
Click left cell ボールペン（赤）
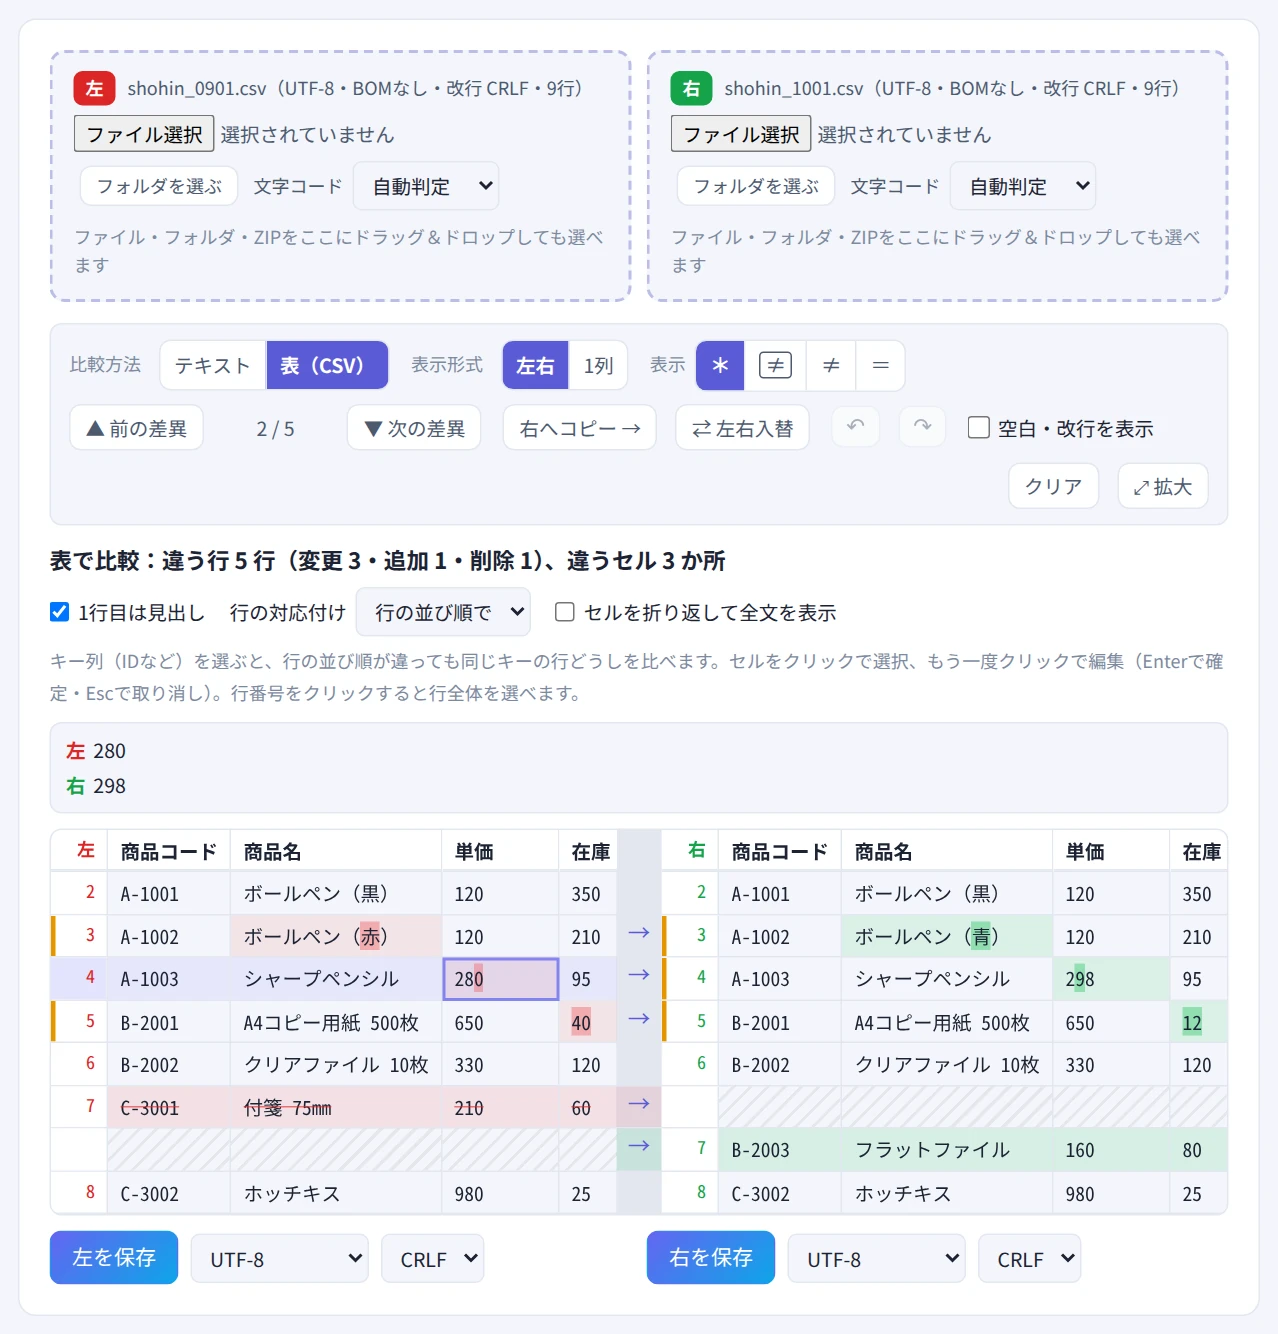click(x=335, y=936)
